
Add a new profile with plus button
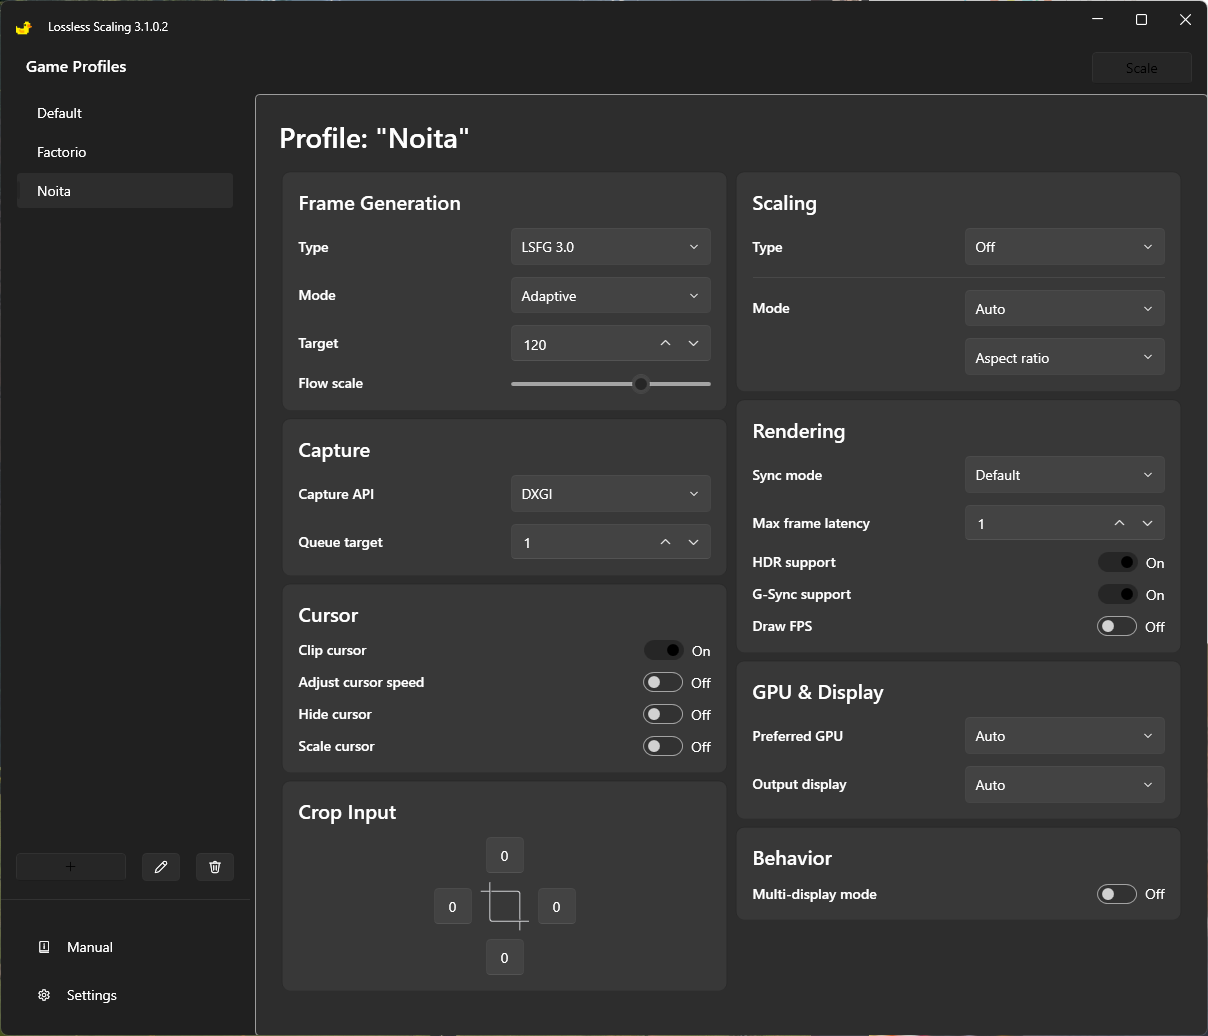click(x=71, y=867)
